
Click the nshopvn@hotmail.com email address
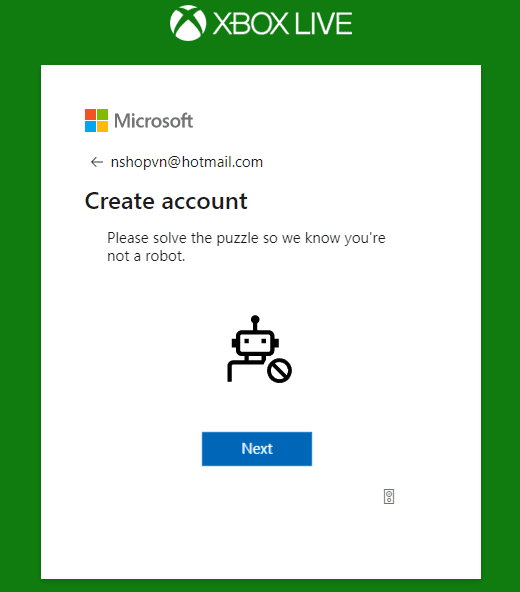point(187,162)
